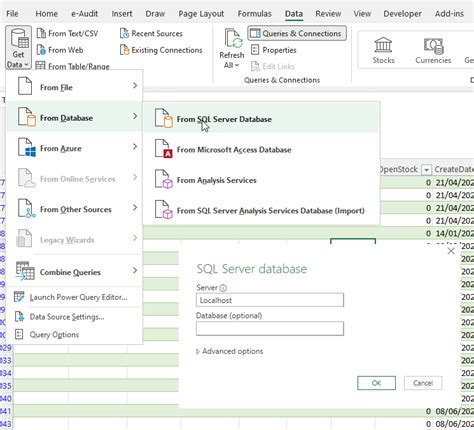
Task: Click the Database (optional) input field
Action: (x=270, y=328)
